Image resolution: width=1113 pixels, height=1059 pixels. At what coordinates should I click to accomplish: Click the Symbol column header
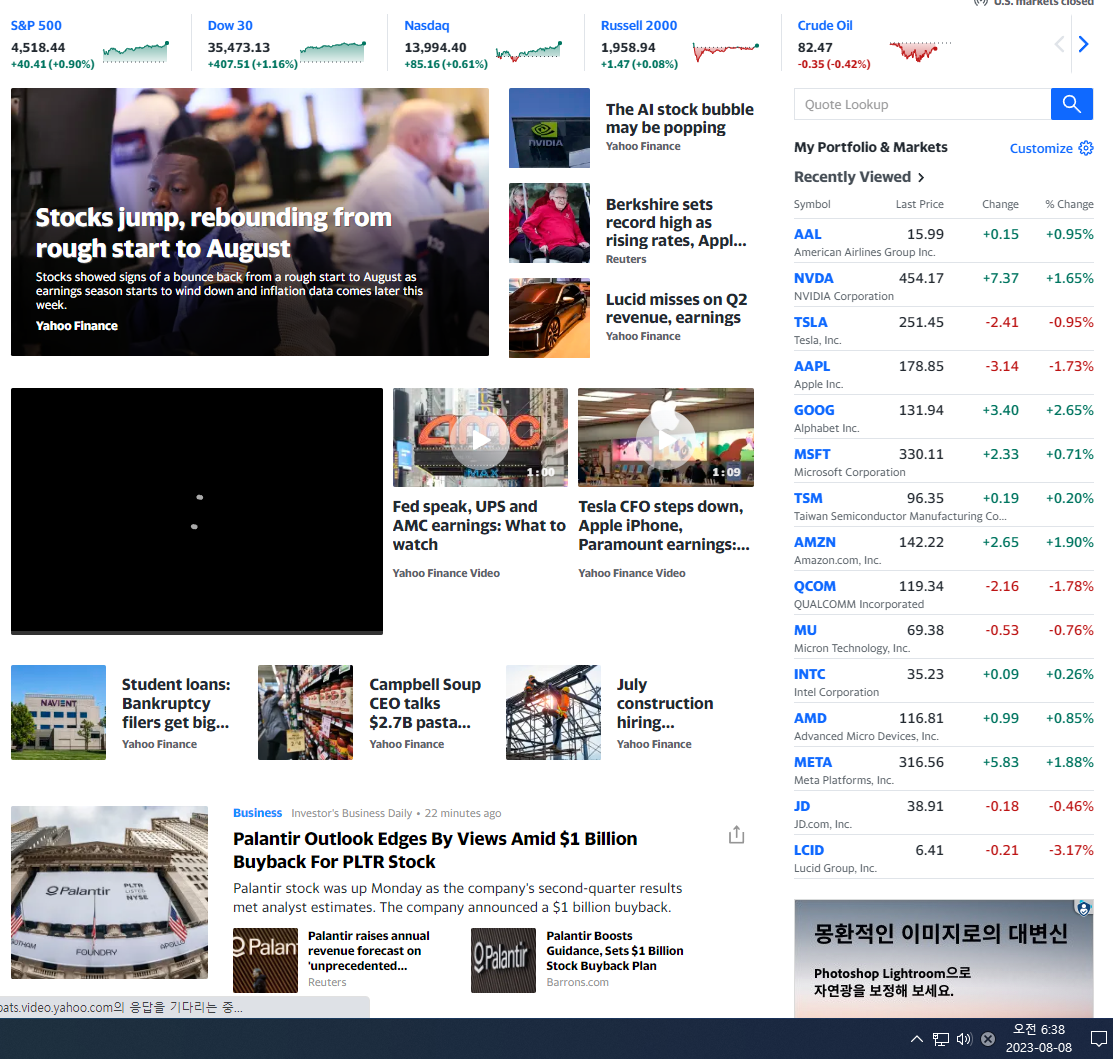pos(812,204)
